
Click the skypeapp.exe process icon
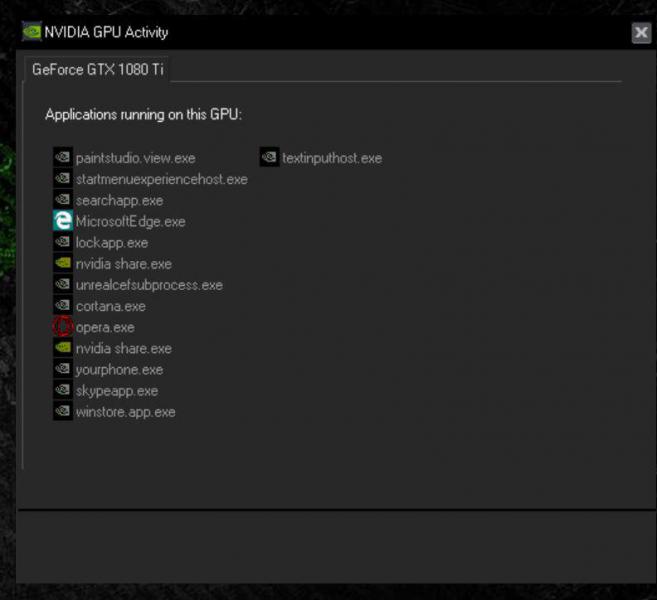62,391
